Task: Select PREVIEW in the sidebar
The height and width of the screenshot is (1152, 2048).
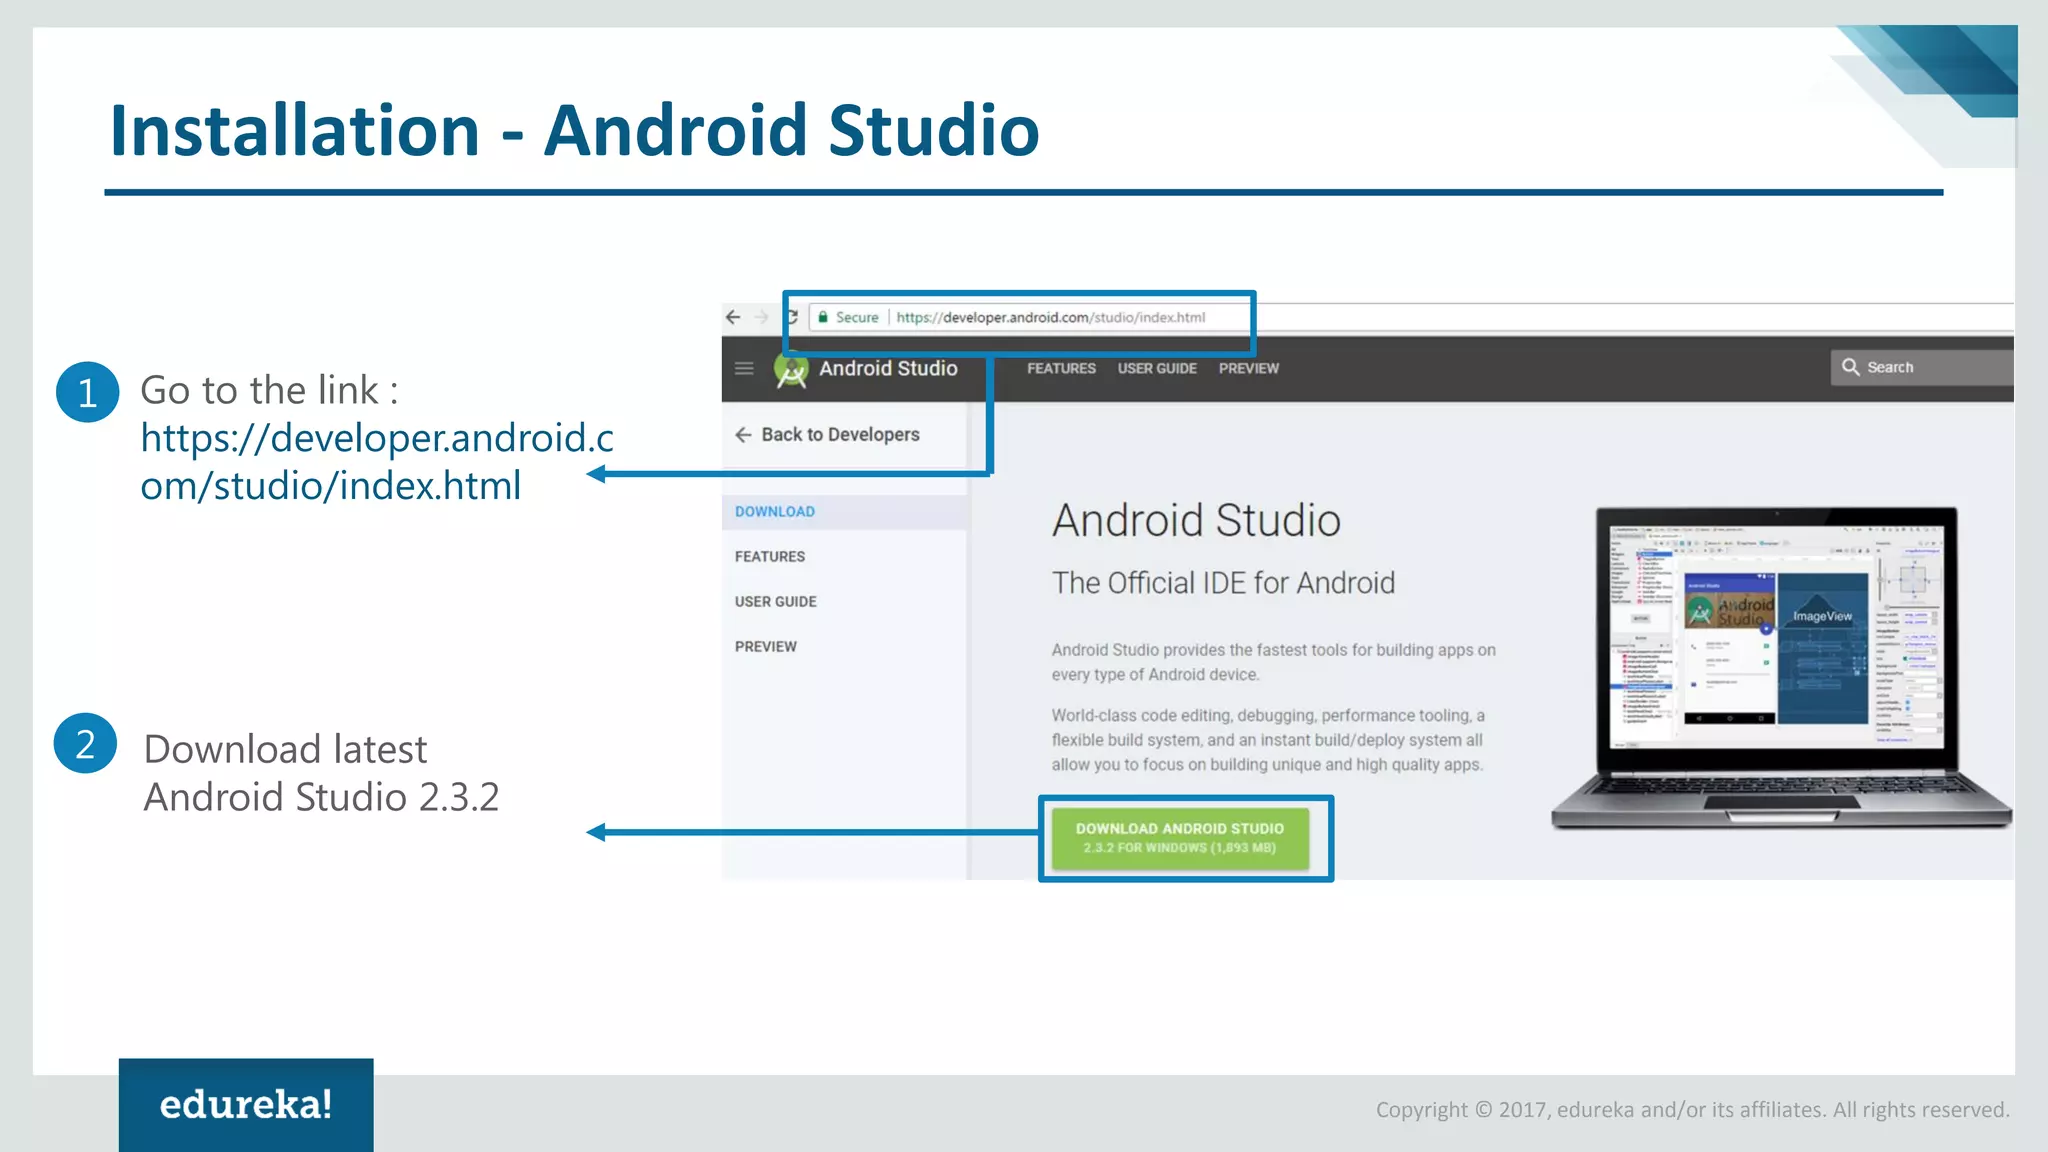Action: (x=765, y=646)
